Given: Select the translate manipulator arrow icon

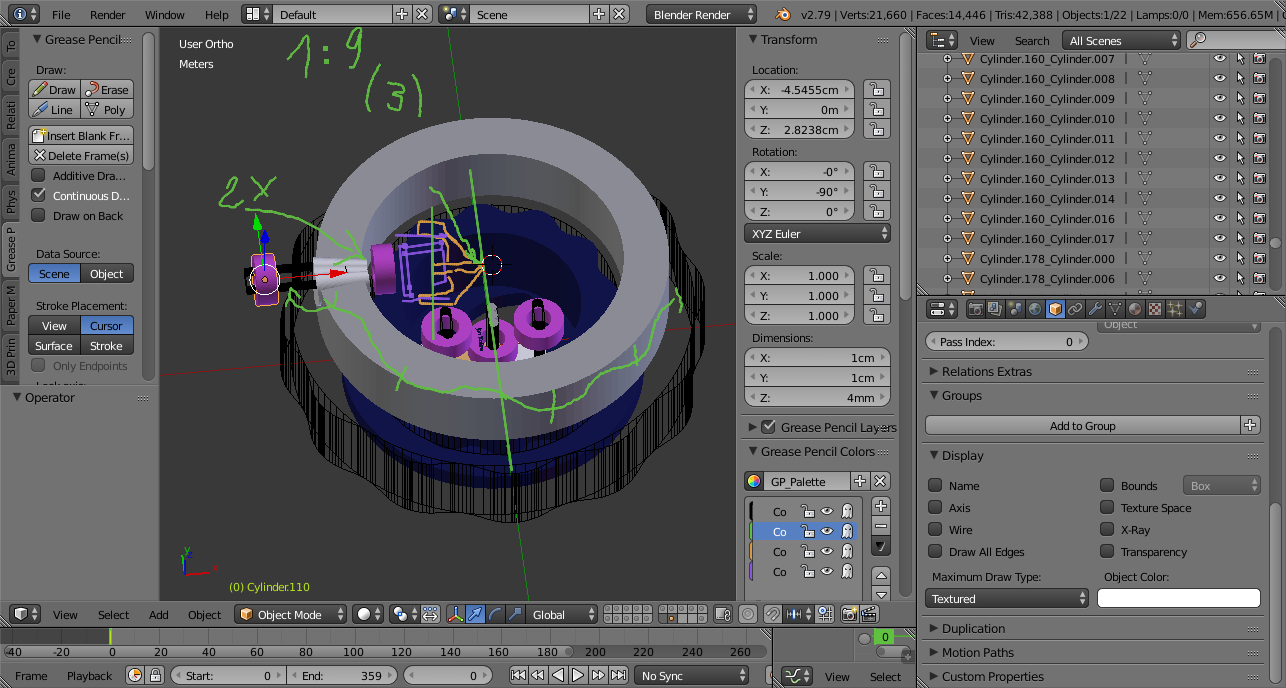Looking at the screenshot, I should (476, 614).
